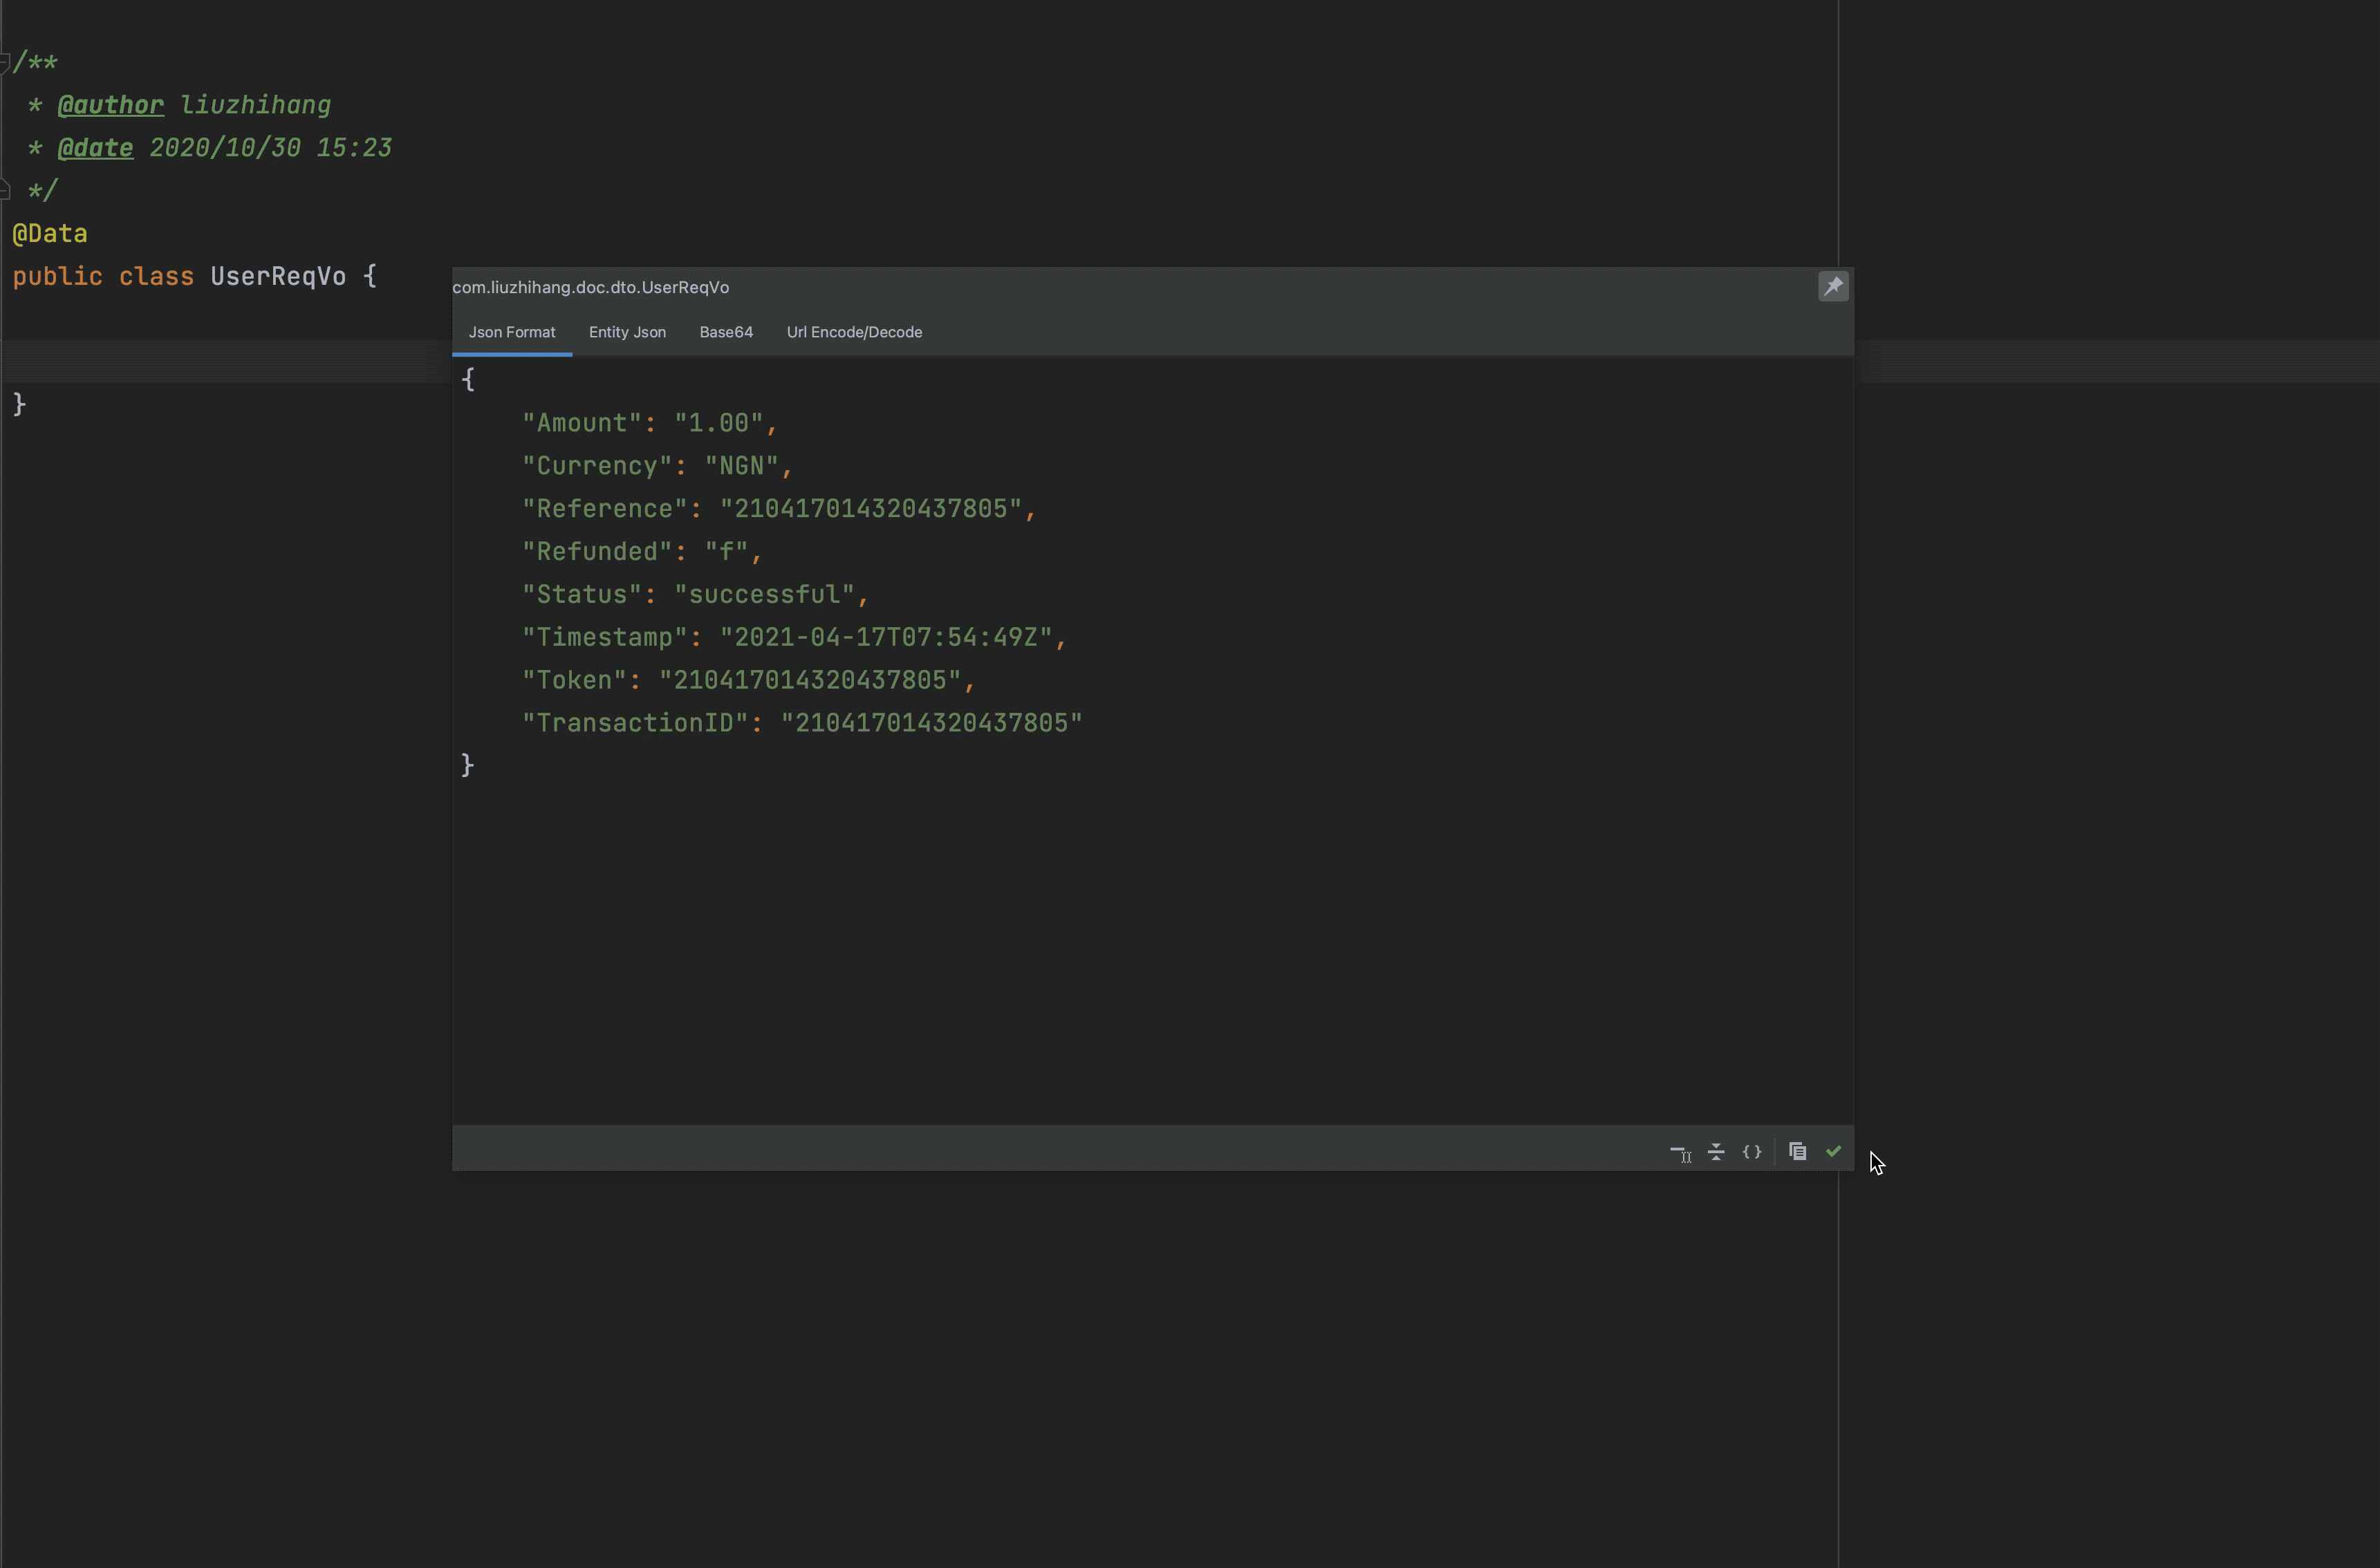Click the "Status": "successful" line
Screen dimensions: 2380x1568
695,595
